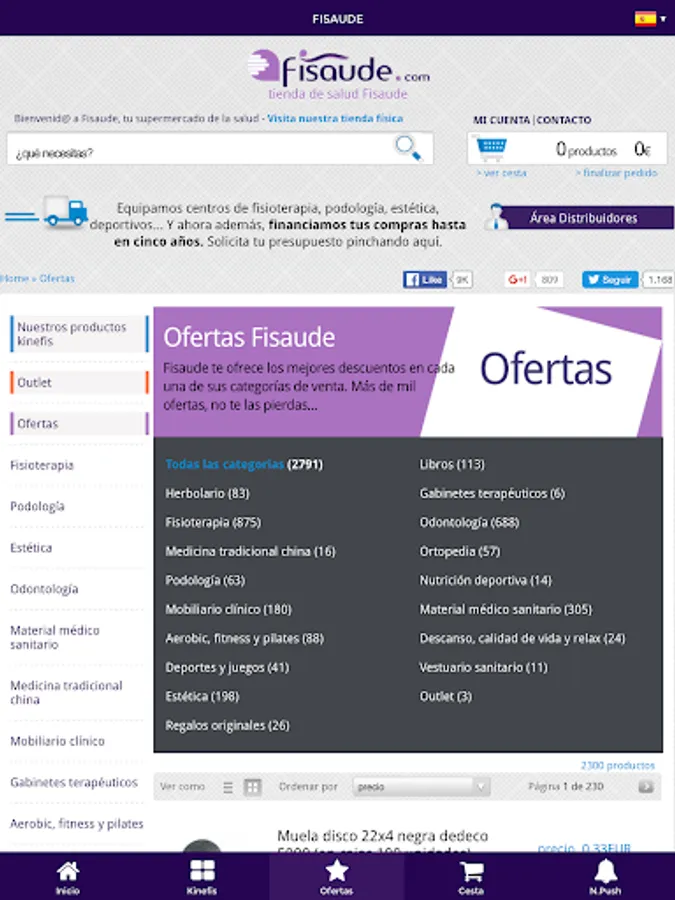Filter by Aerobic, fitness y pilates (88)
This screenshot has height=900, width=675.
[245, 638]
